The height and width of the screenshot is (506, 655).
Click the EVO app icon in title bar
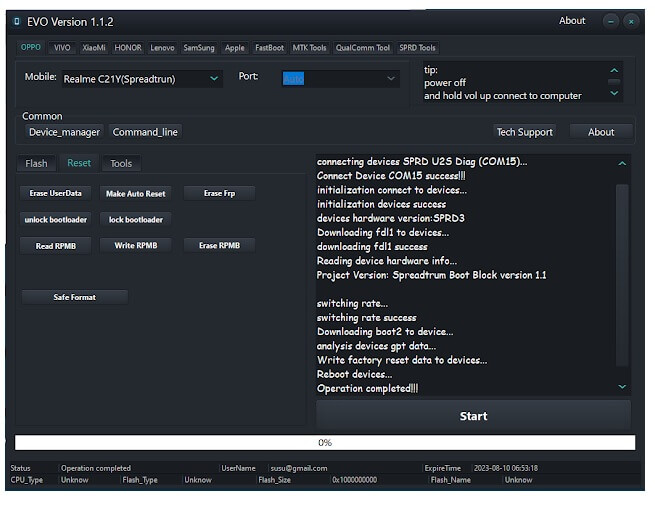17,21
